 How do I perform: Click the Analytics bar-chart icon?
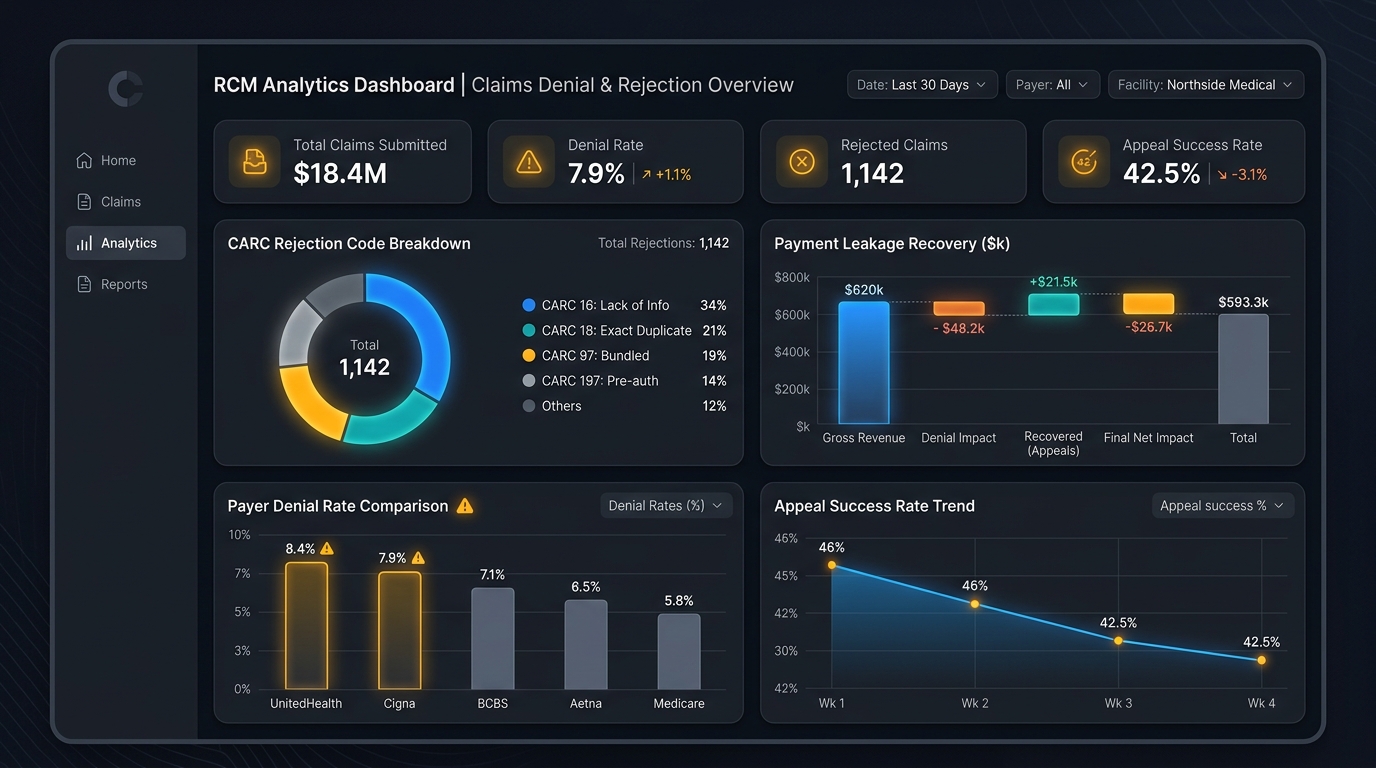[85, 243]
